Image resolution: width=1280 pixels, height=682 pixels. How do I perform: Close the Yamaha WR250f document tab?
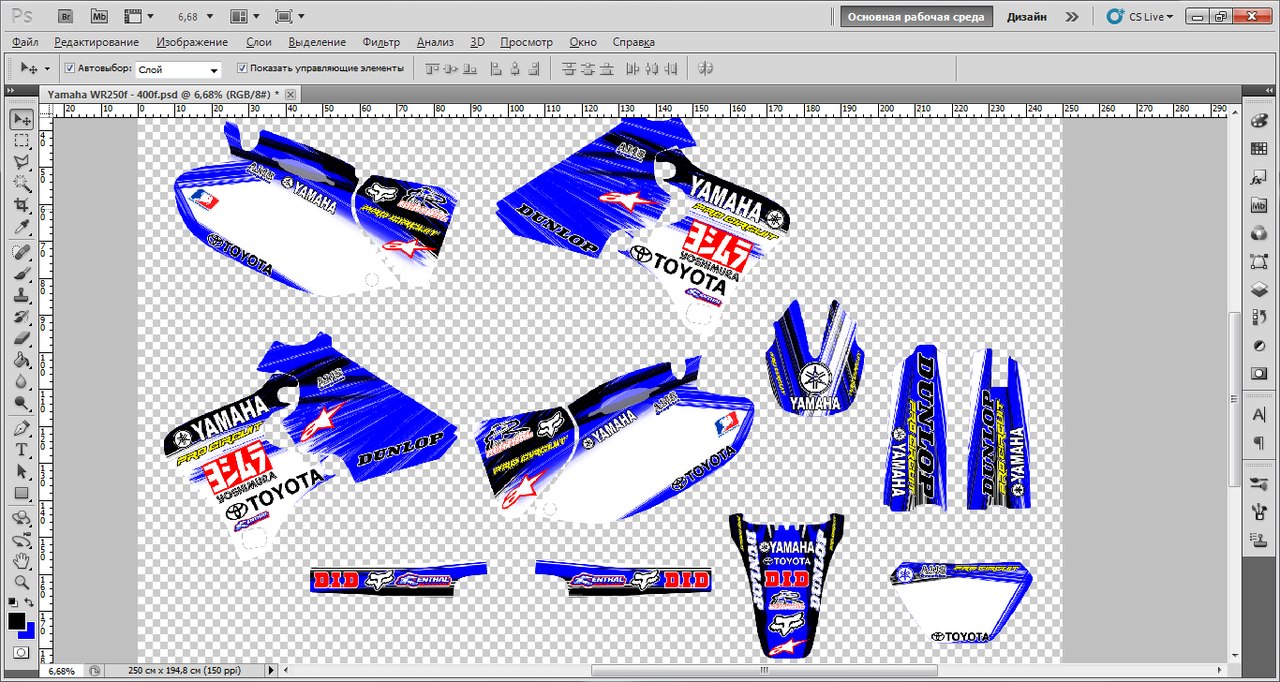pyautogui.click(x=290, y=93)
